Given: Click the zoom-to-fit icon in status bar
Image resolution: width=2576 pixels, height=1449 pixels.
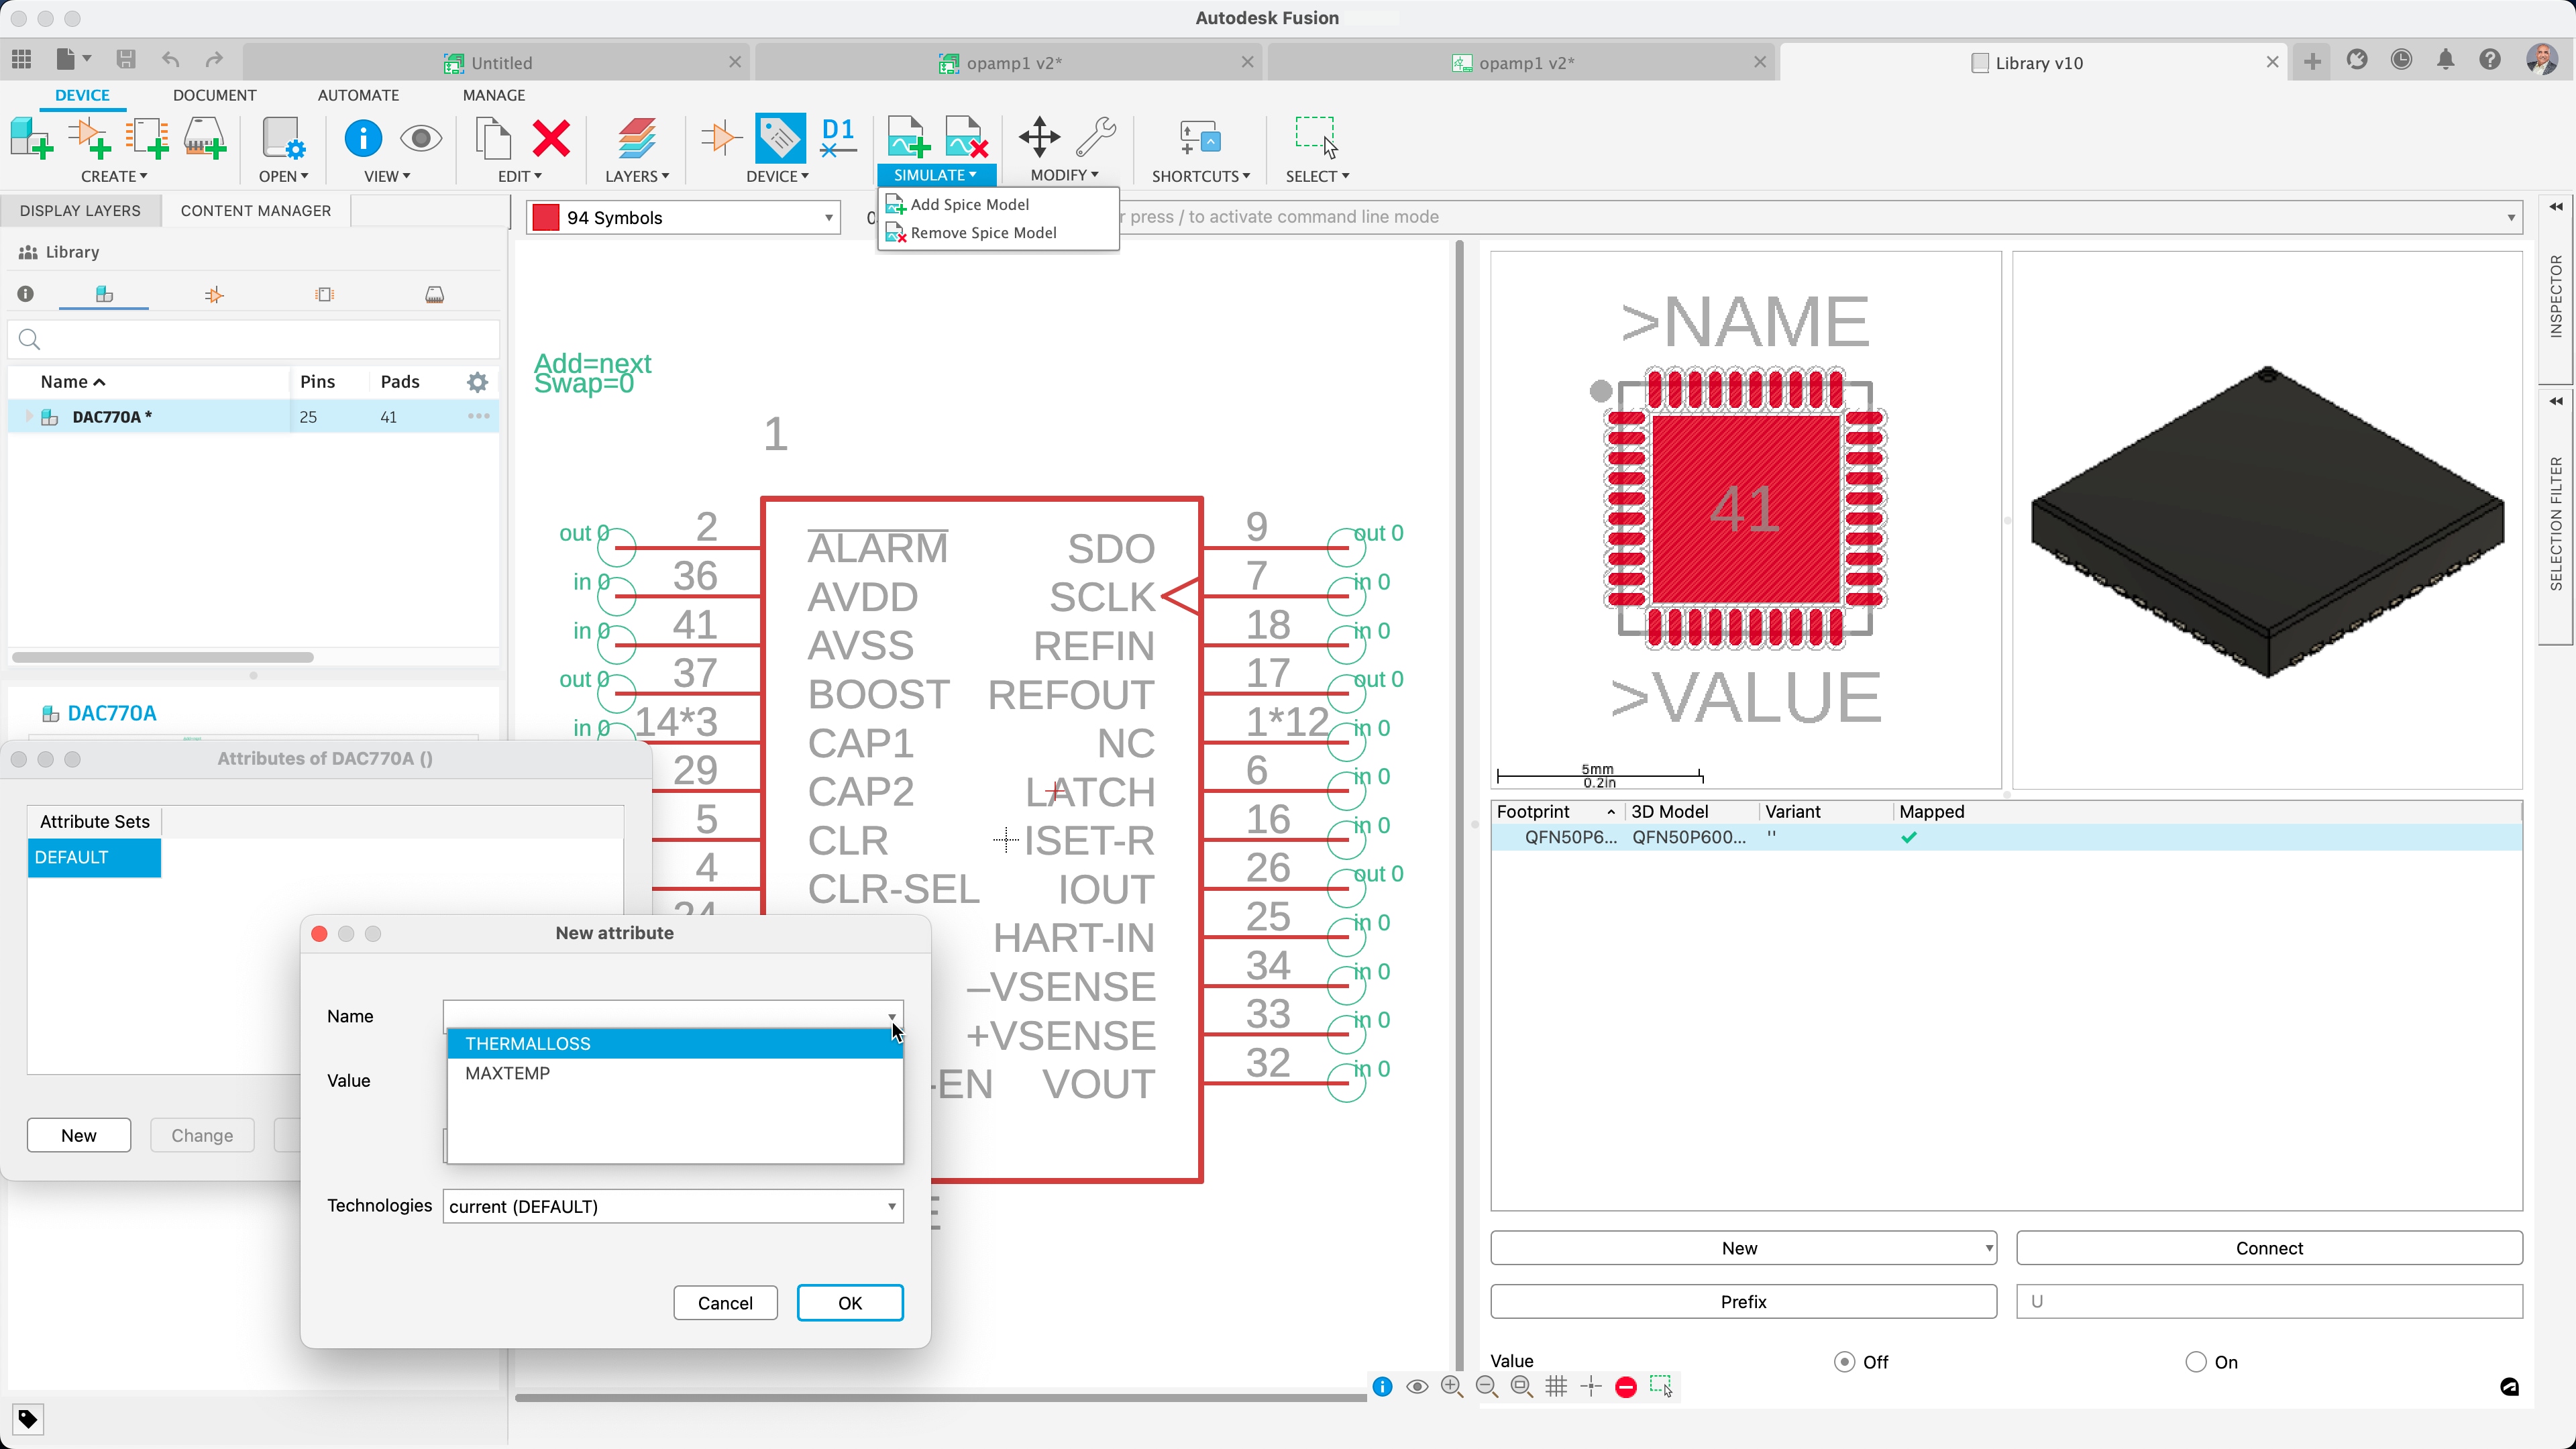Looking at the screenshot, I should [1520, 1387].
